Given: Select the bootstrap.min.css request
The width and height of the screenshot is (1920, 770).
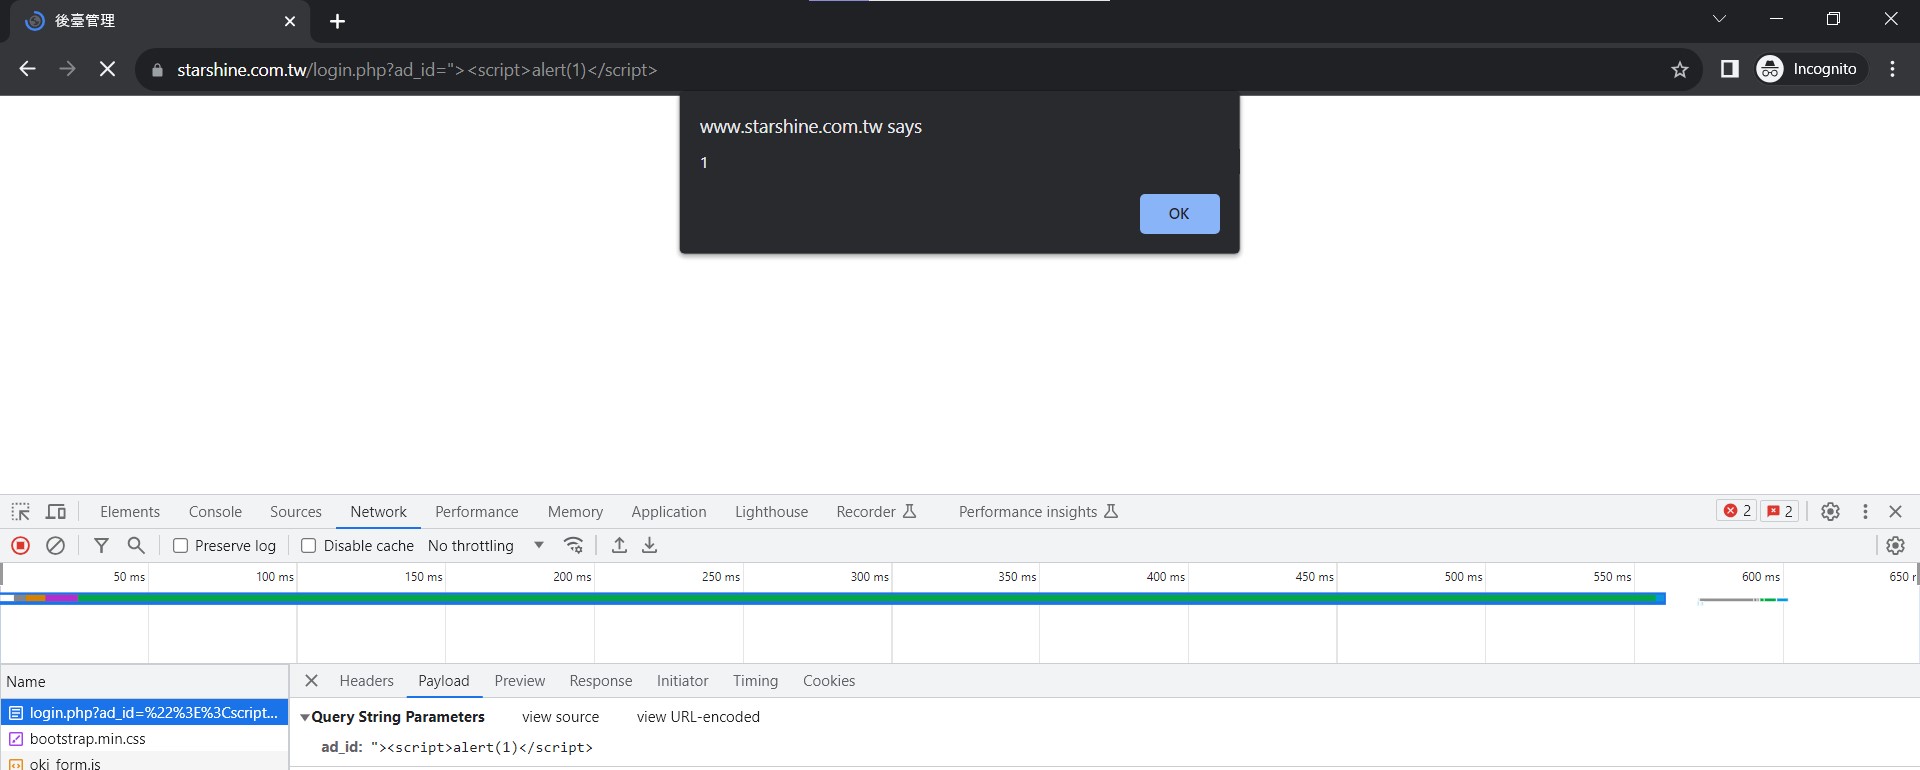Looking at the screenshot, I should 144,739.
